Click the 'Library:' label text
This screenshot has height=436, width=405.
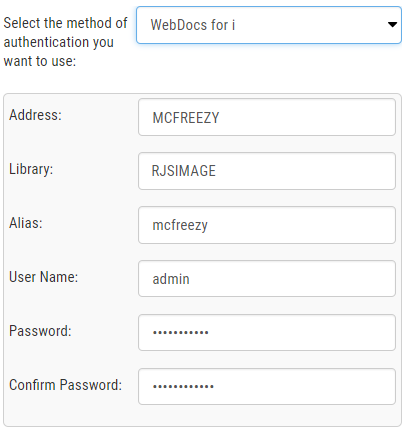(x=31, y=169)
